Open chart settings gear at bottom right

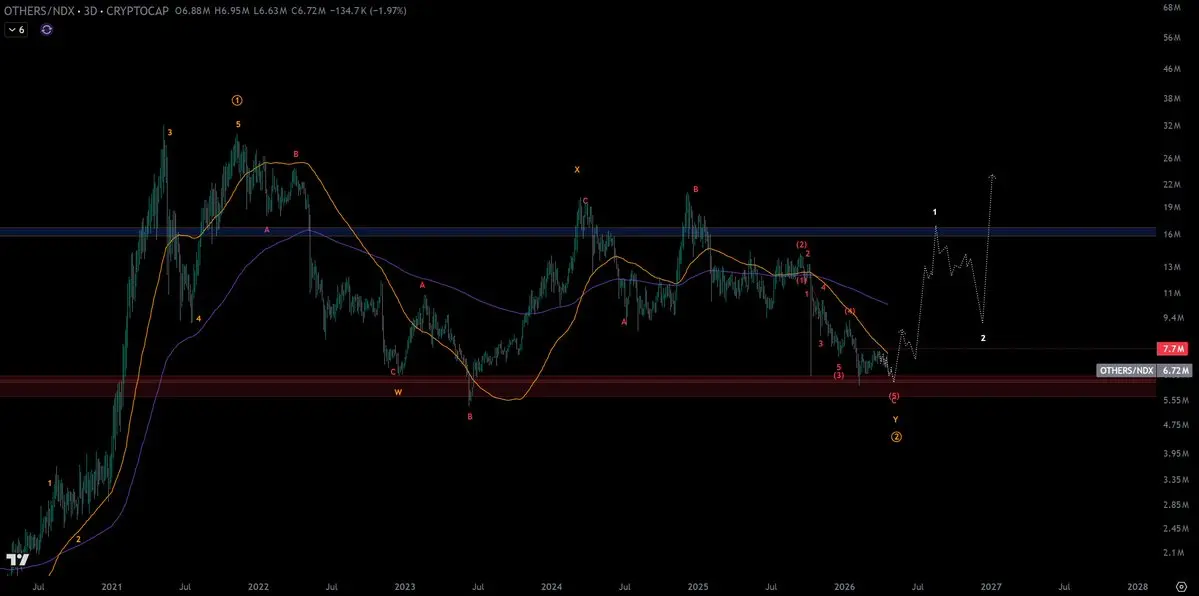(x=1181, y=587)
